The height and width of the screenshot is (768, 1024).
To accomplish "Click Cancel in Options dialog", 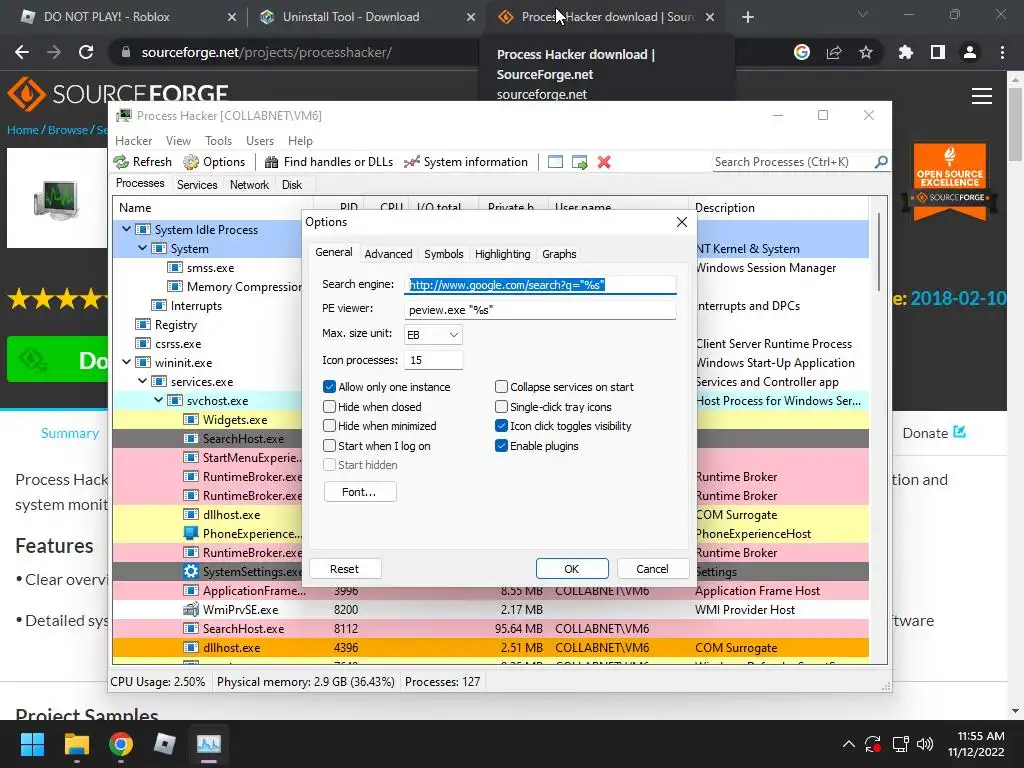I will click(x=652, y=569).
